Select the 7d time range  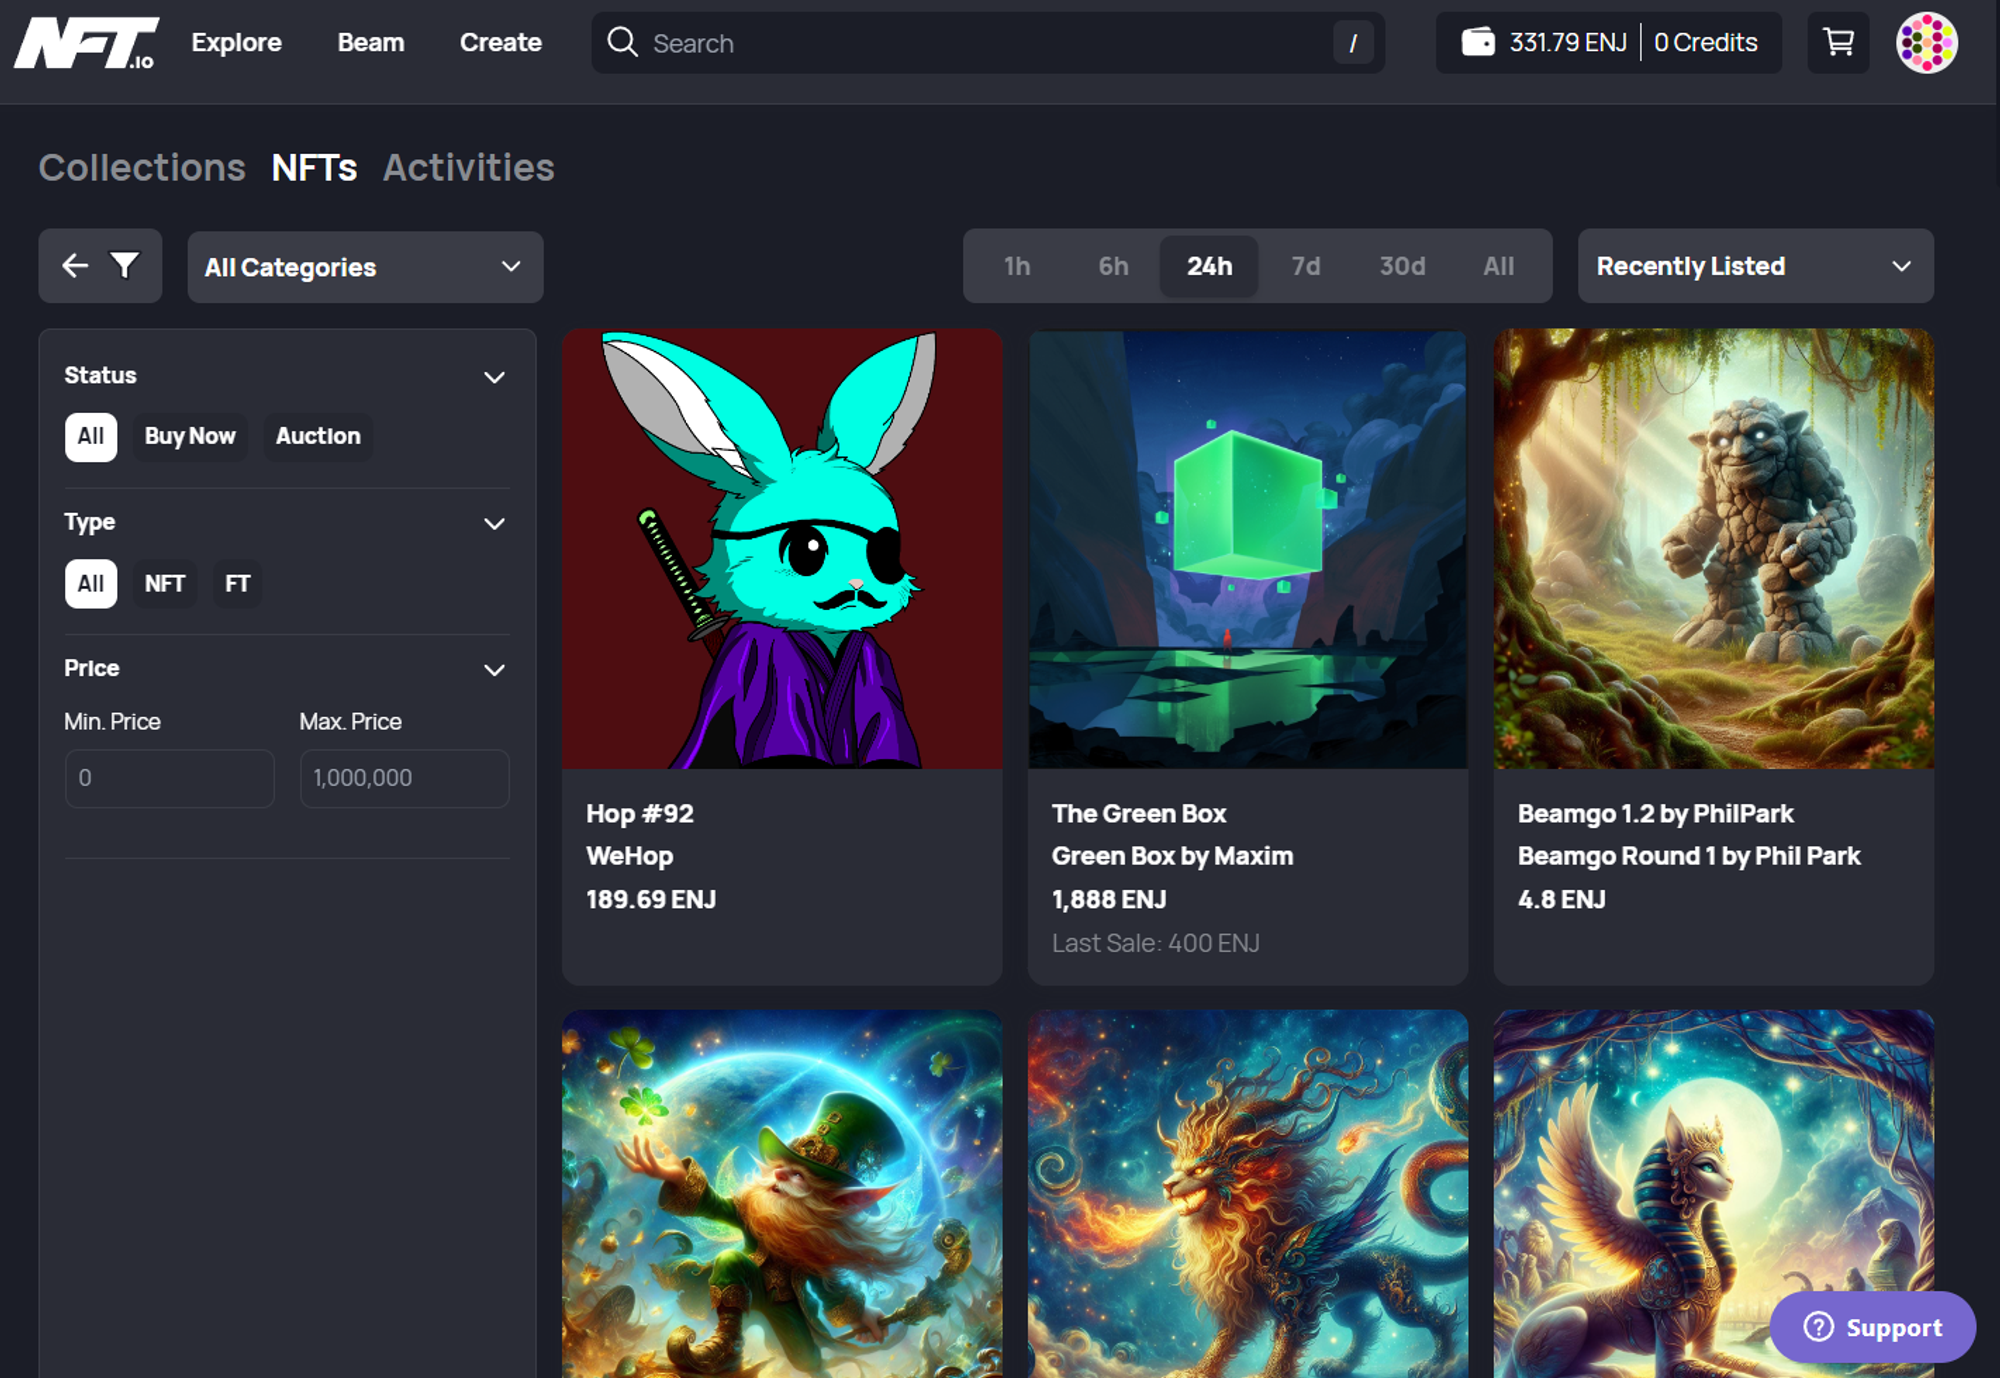(1305, 266)
